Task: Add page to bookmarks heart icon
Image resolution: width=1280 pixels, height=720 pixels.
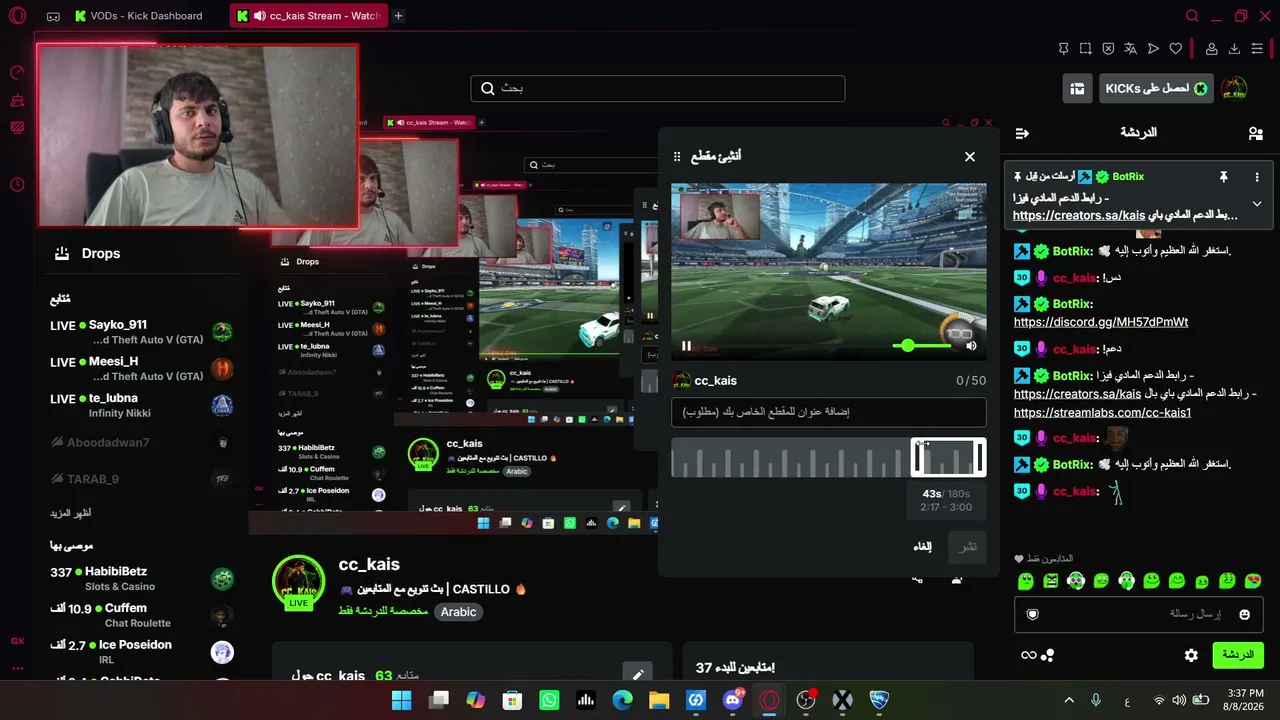Action: 1176,48
